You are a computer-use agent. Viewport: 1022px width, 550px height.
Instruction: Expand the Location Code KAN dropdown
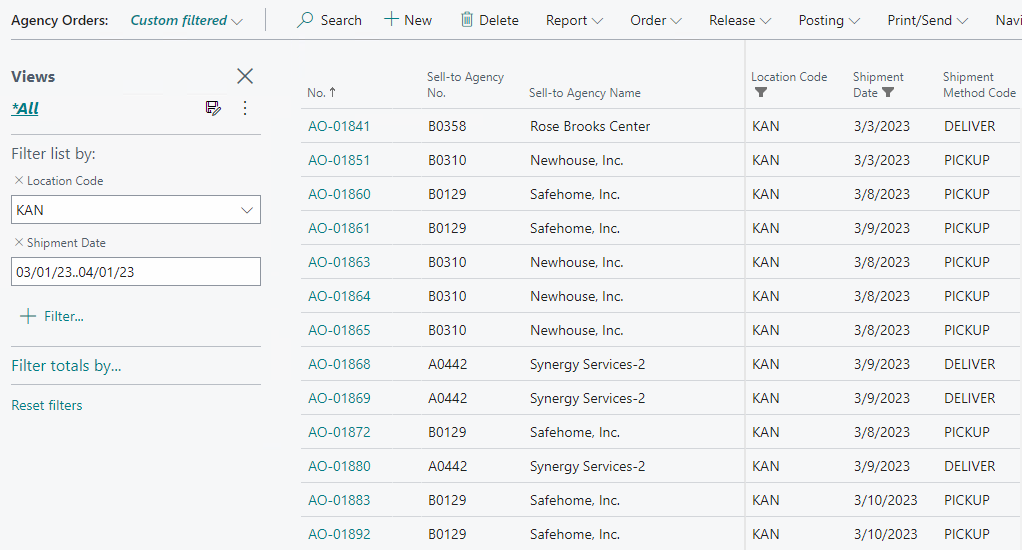pyautogui.click(x=247, y=210)
